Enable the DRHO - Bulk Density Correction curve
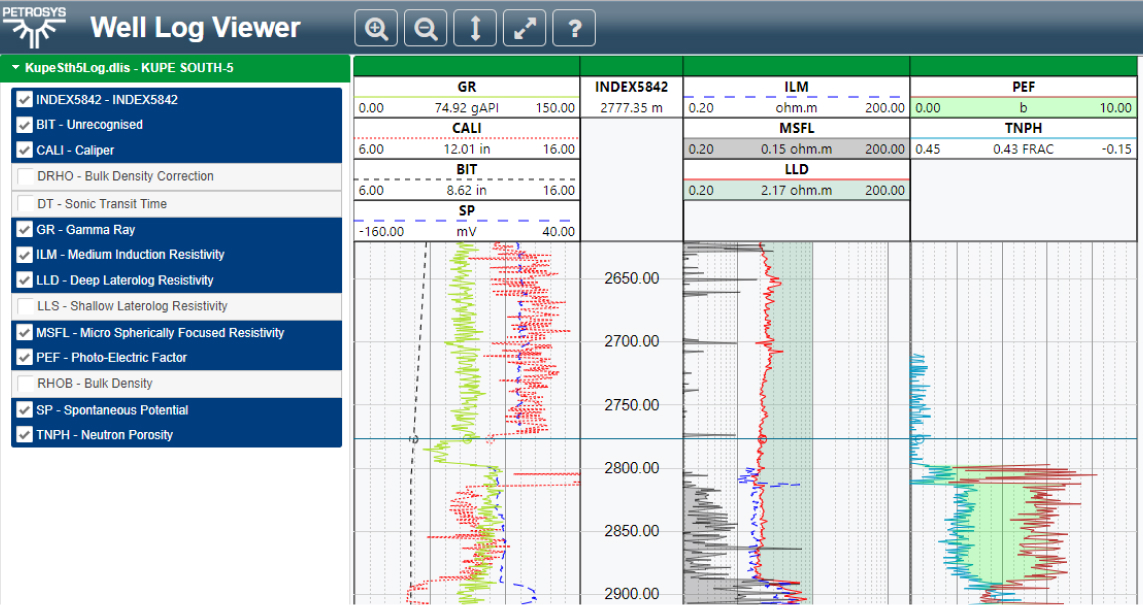 [x=25, y=176]
